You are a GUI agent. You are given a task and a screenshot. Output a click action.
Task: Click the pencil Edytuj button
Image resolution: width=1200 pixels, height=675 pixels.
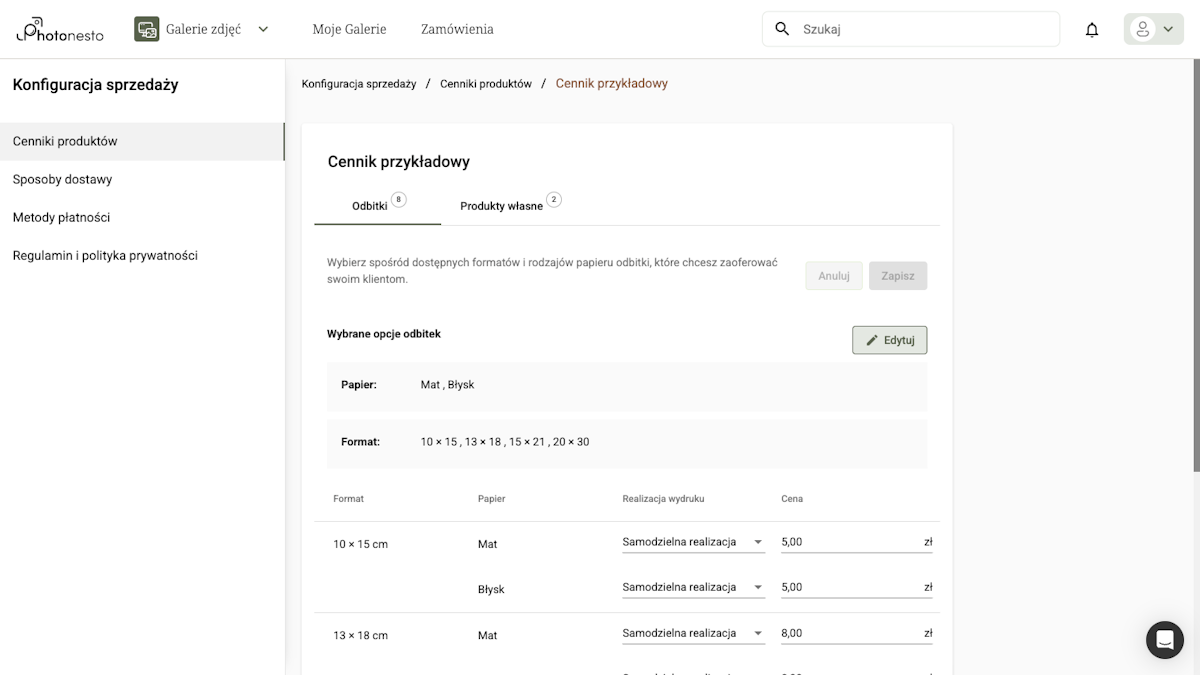pos(889,340)
